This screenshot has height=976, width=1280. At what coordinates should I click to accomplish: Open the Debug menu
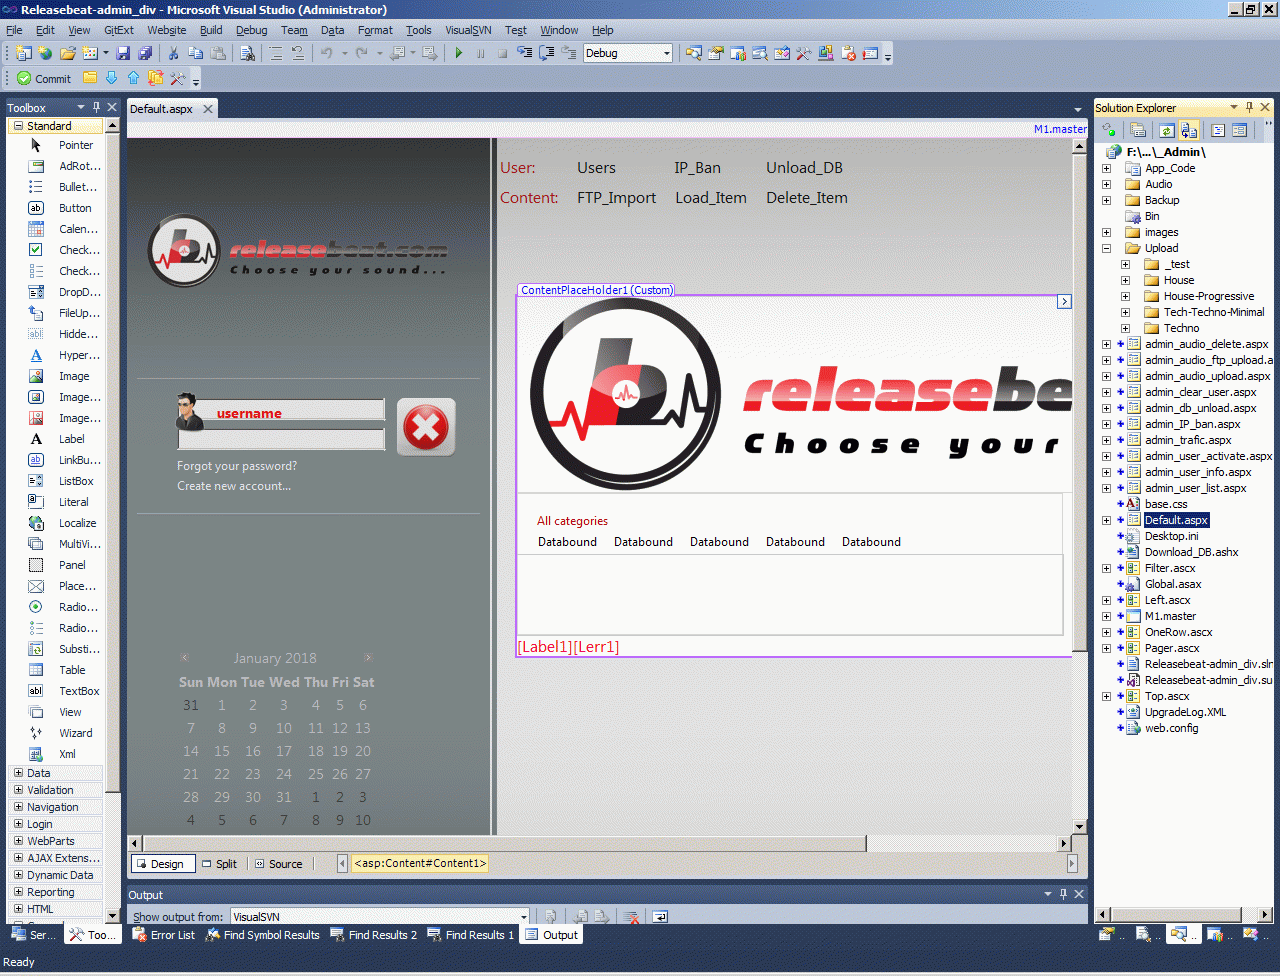[x=251, y=30]
